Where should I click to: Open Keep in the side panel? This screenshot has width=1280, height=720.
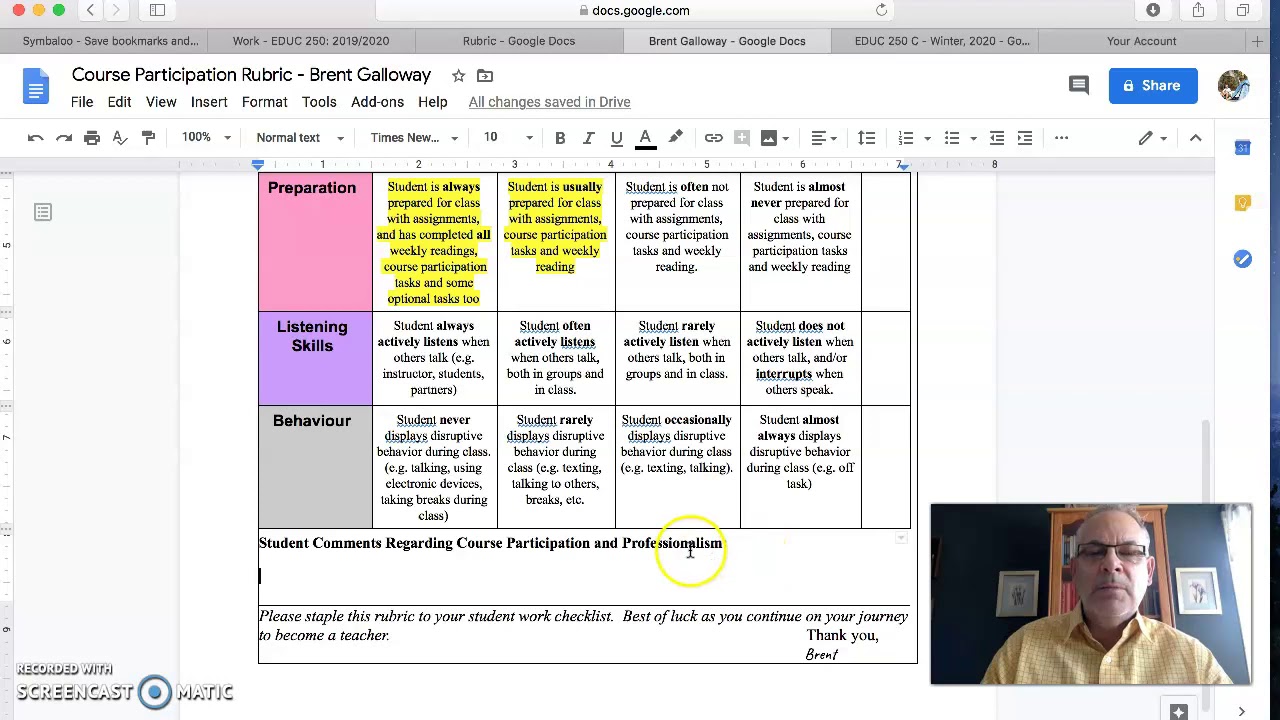(x=1242, y=203)
